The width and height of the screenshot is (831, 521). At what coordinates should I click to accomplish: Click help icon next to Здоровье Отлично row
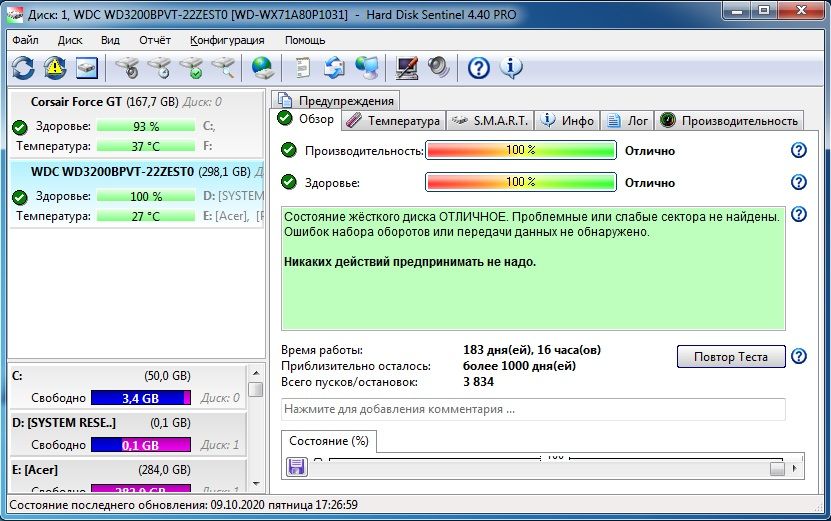tap(799, 182)
